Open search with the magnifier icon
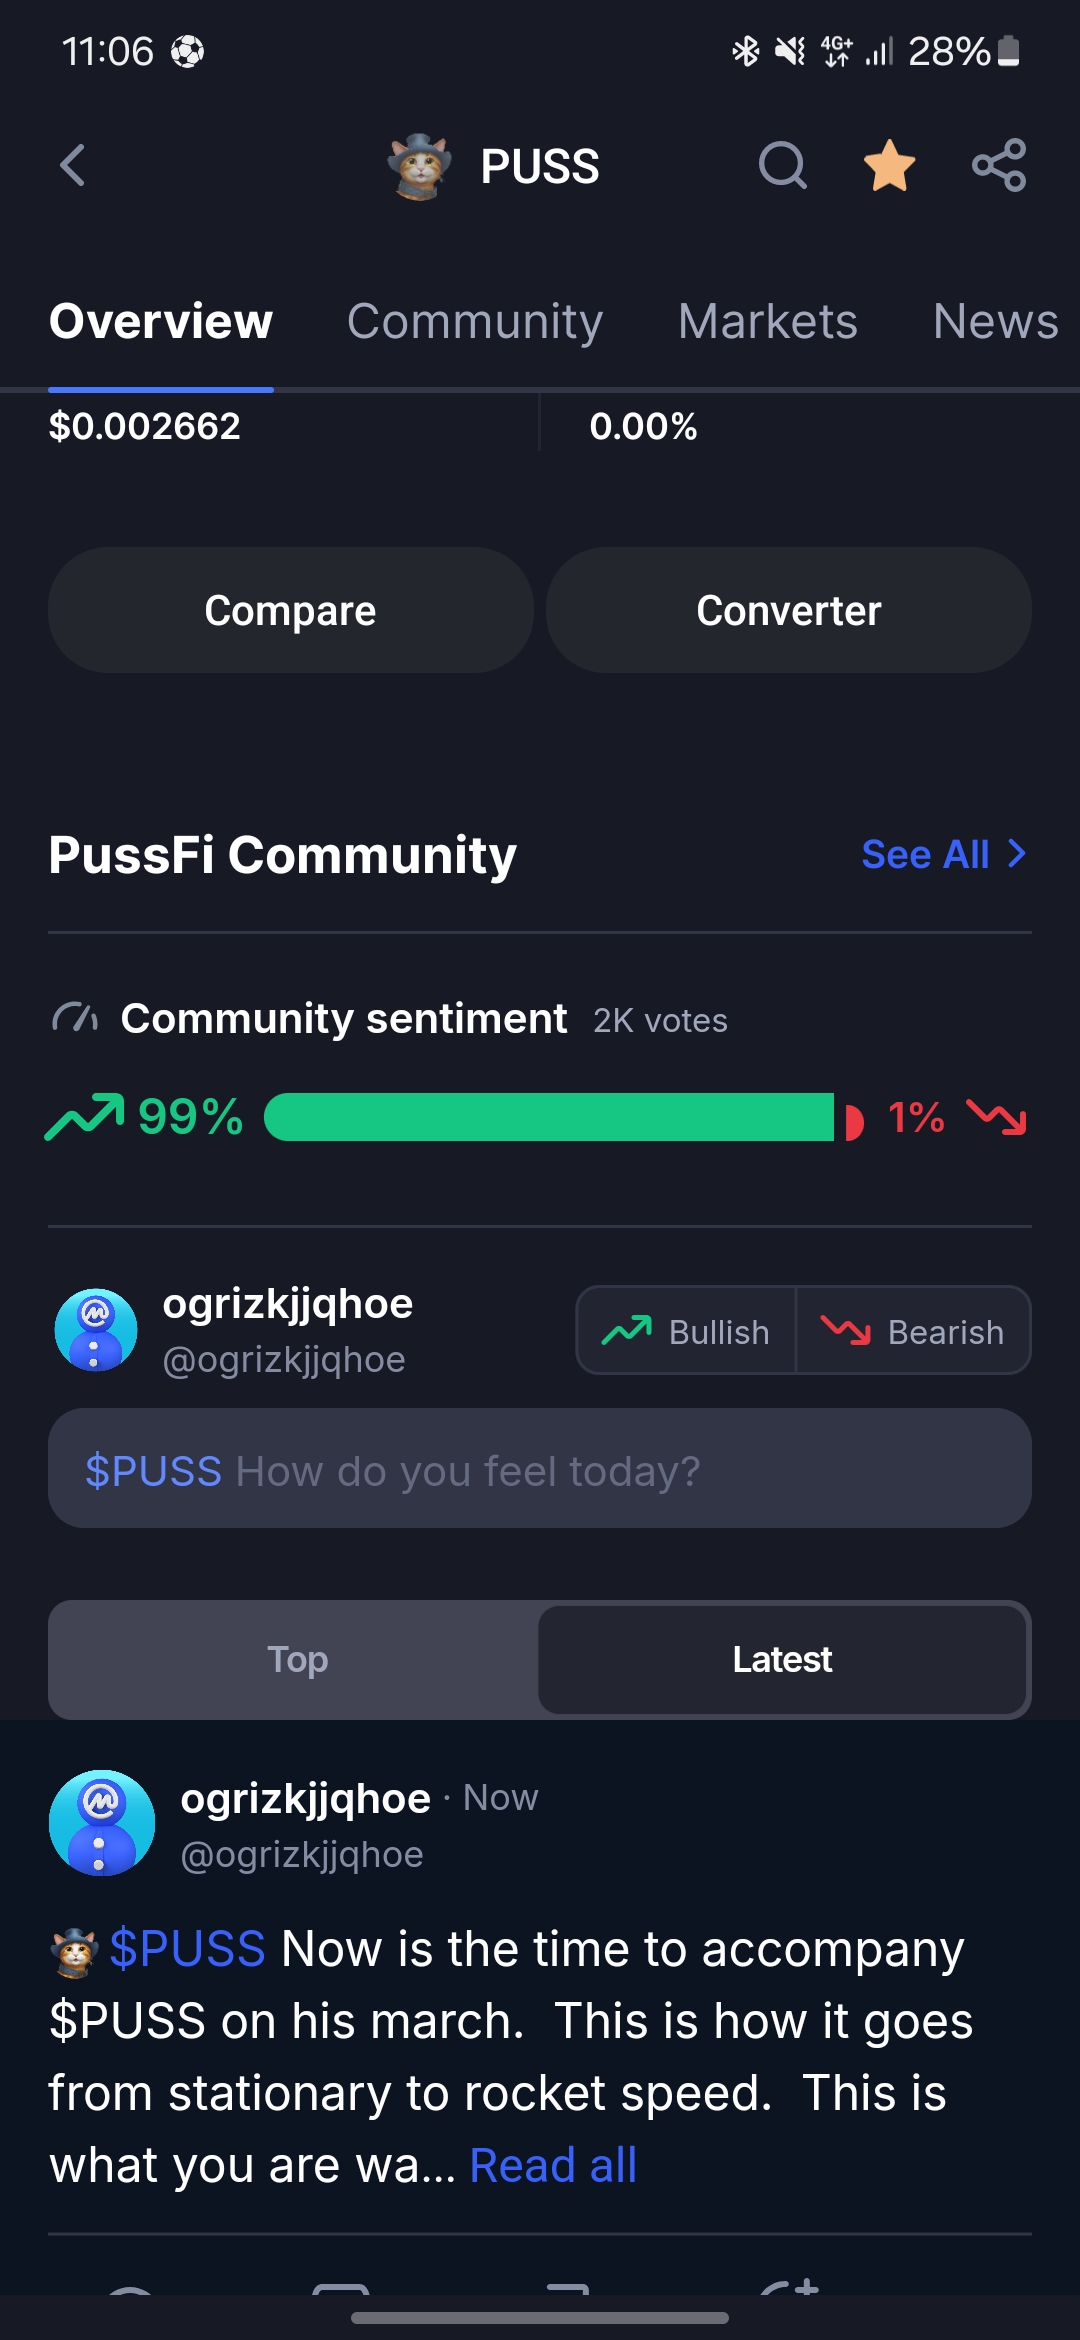 pos(782,165)
